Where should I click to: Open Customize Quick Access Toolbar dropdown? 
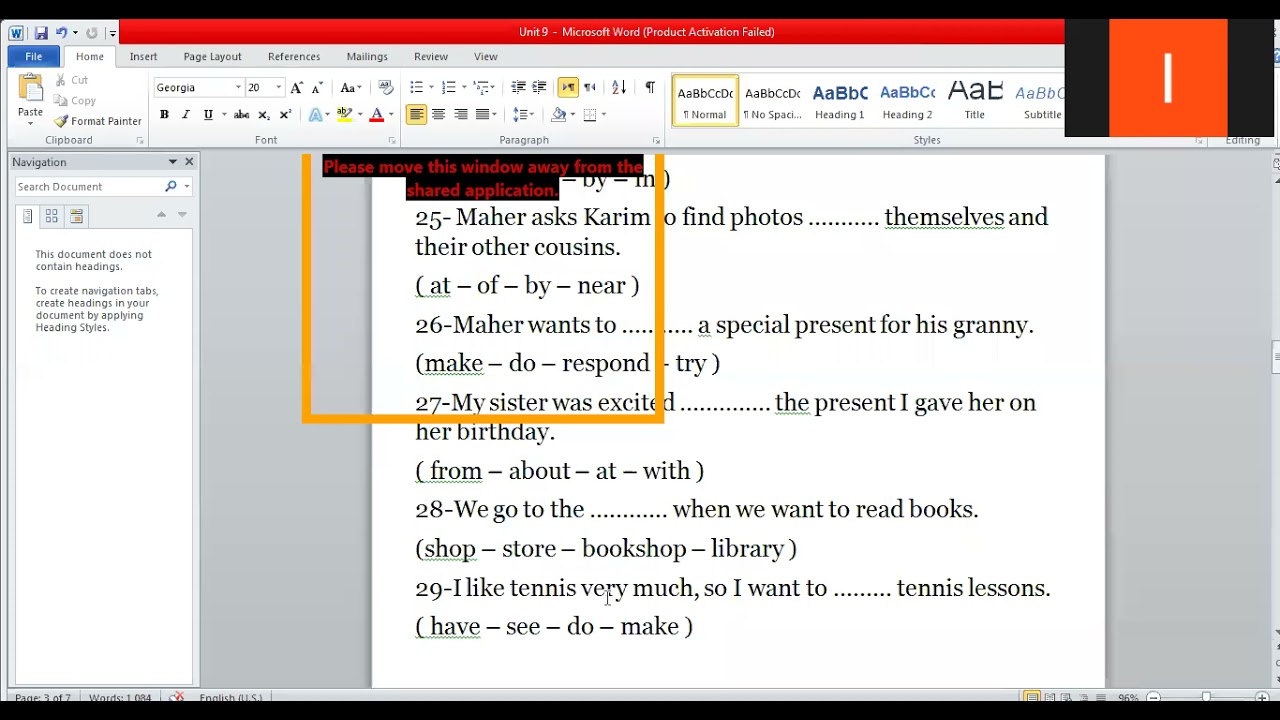(112, 34)
